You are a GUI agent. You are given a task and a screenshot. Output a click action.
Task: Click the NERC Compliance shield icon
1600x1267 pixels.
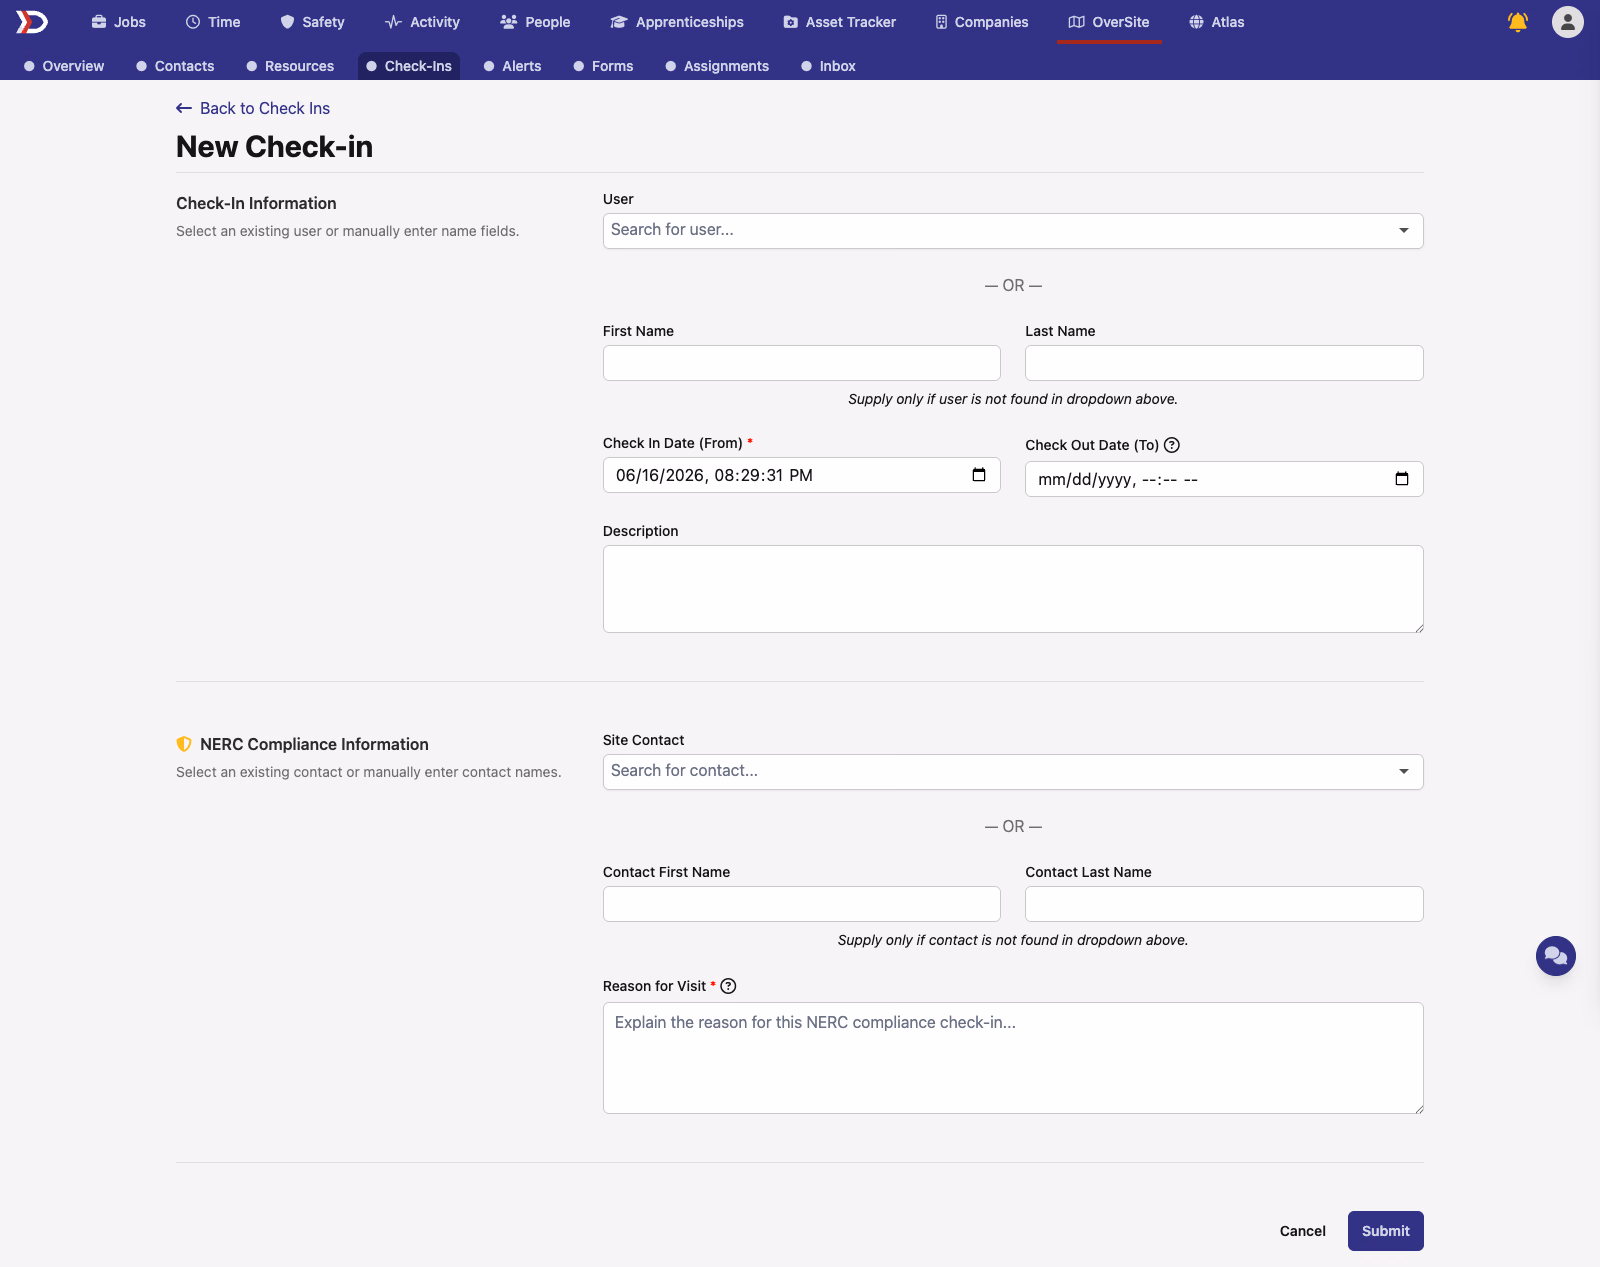click(x=184, y=744)
